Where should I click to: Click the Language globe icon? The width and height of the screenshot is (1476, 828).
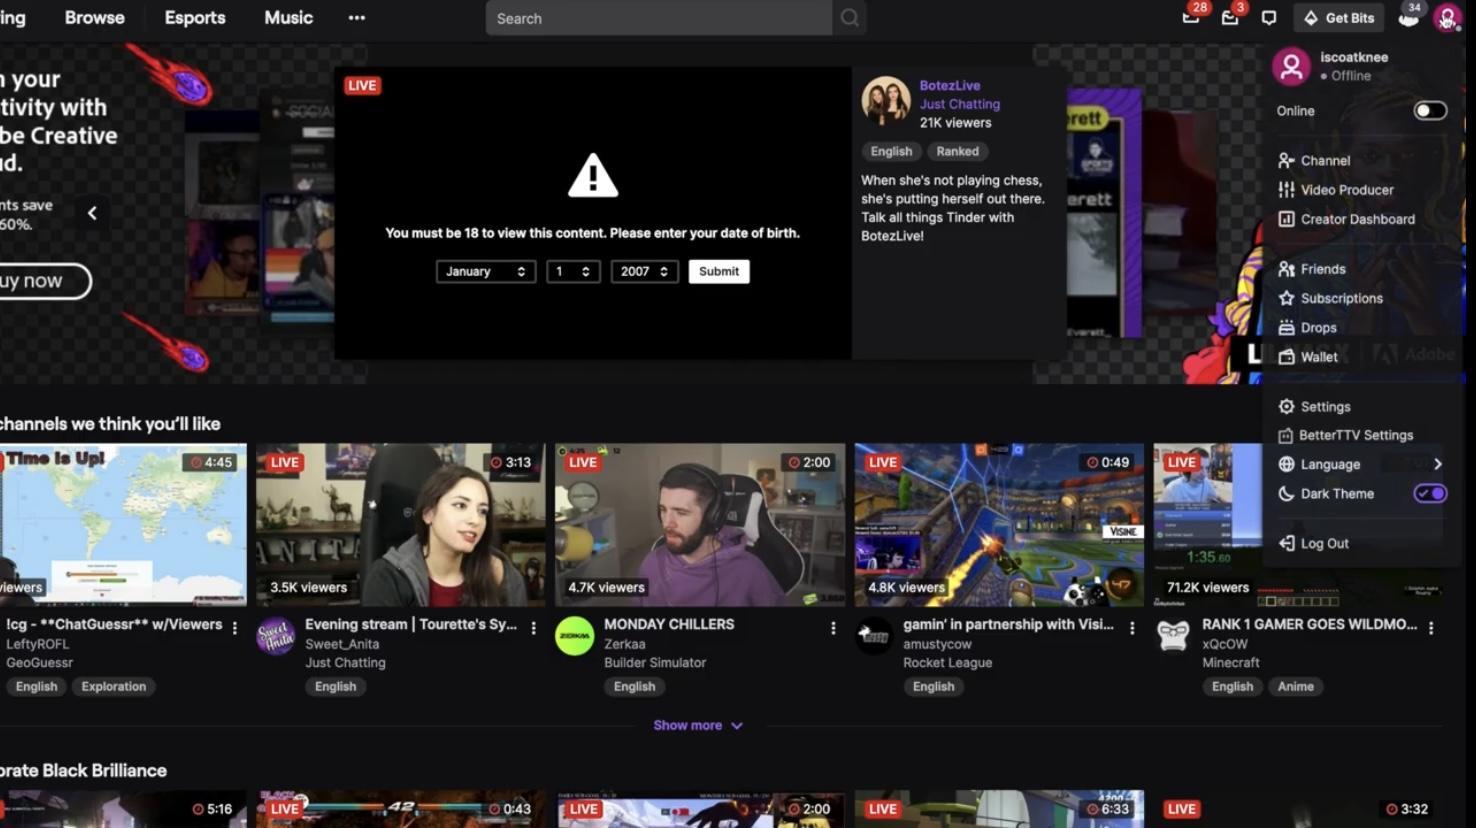1286,464
